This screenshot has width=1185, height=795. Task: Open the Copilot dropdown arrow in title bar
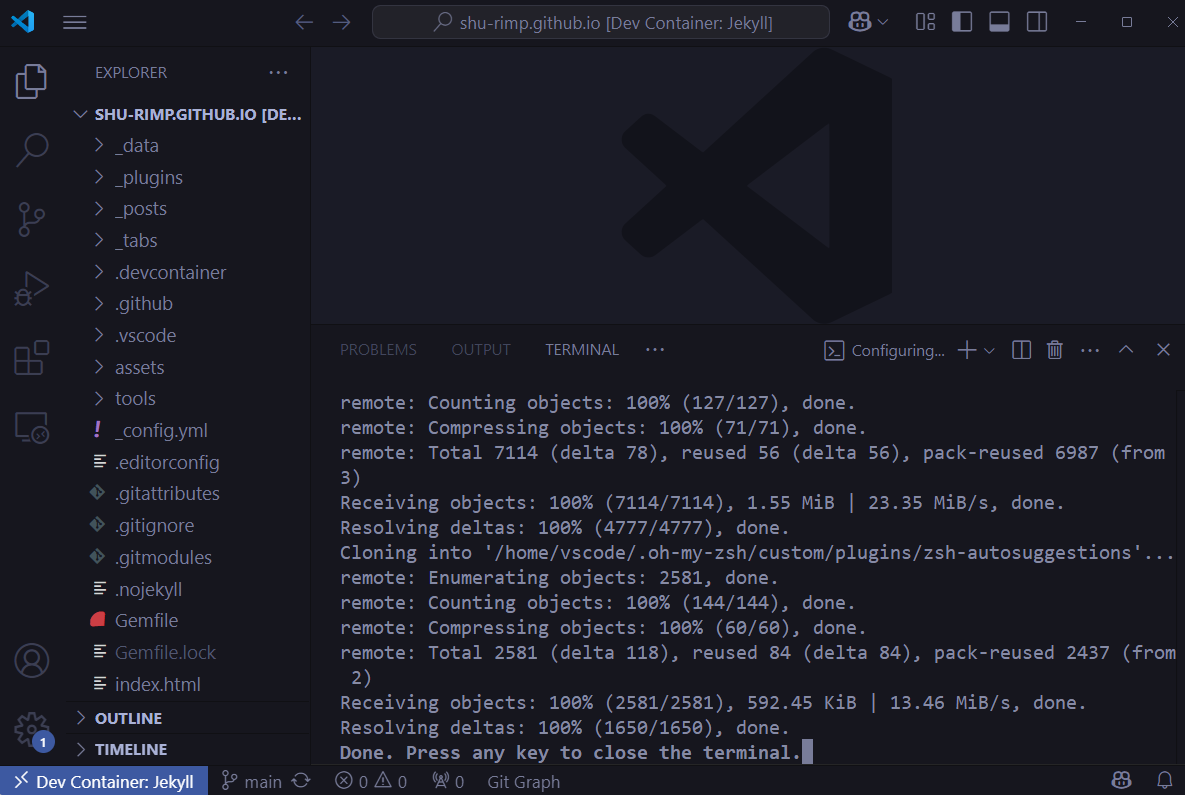pos(883,23)
